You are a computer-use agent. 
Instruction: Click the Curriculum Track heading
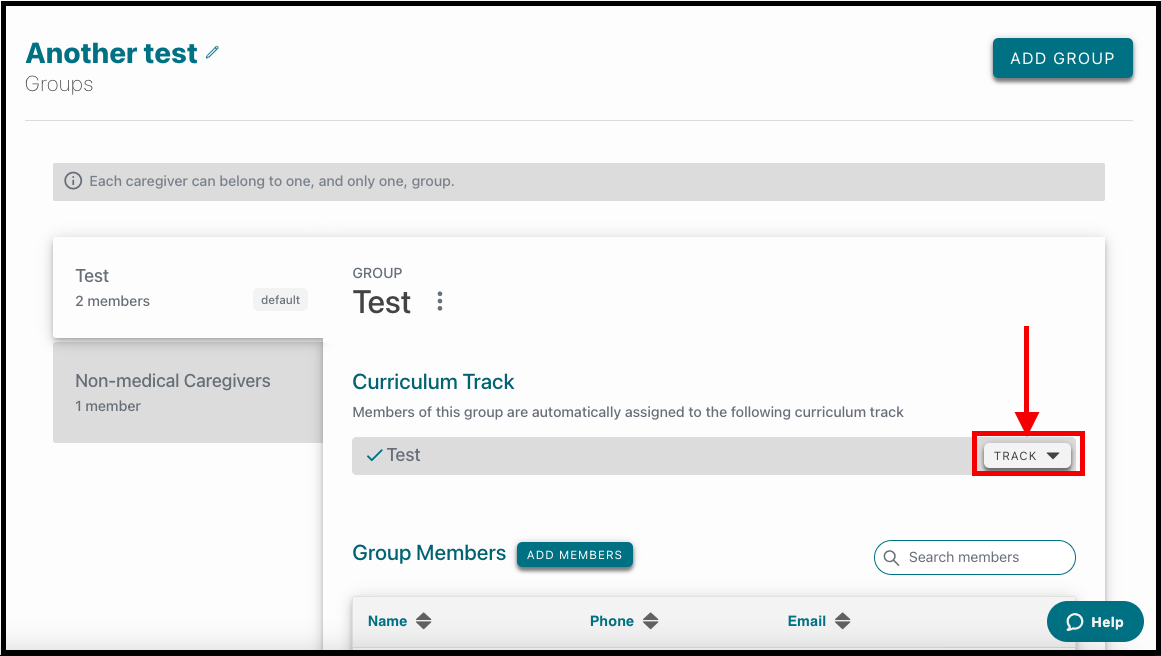(x=433, y=382)
